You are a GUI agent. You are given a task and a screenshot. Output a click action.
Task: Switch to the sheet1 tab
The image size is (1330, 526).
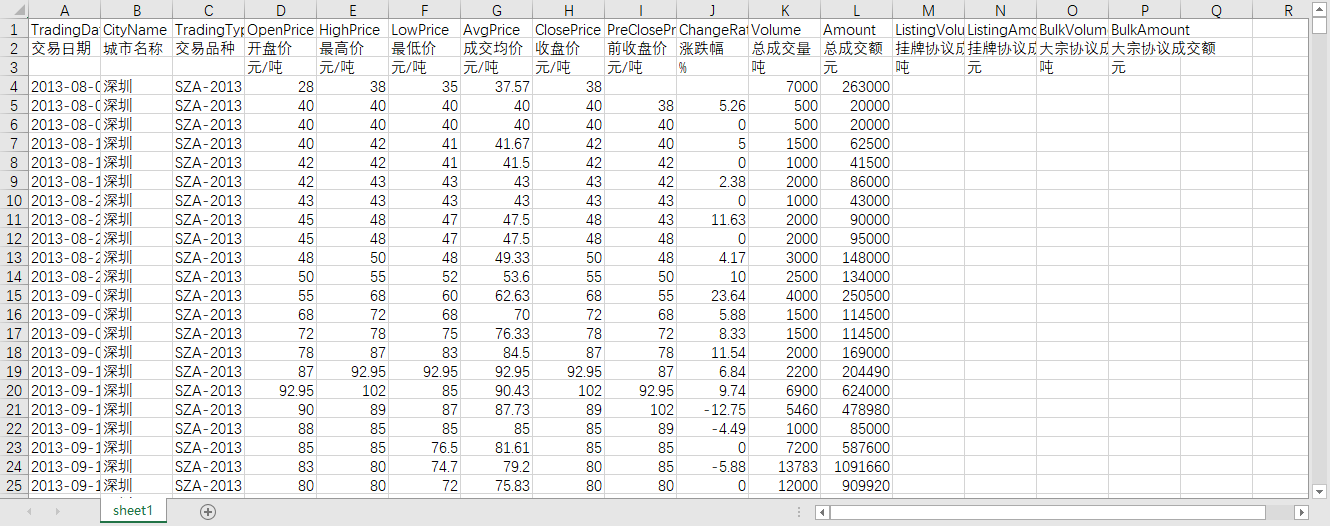[x=133, y=511]
